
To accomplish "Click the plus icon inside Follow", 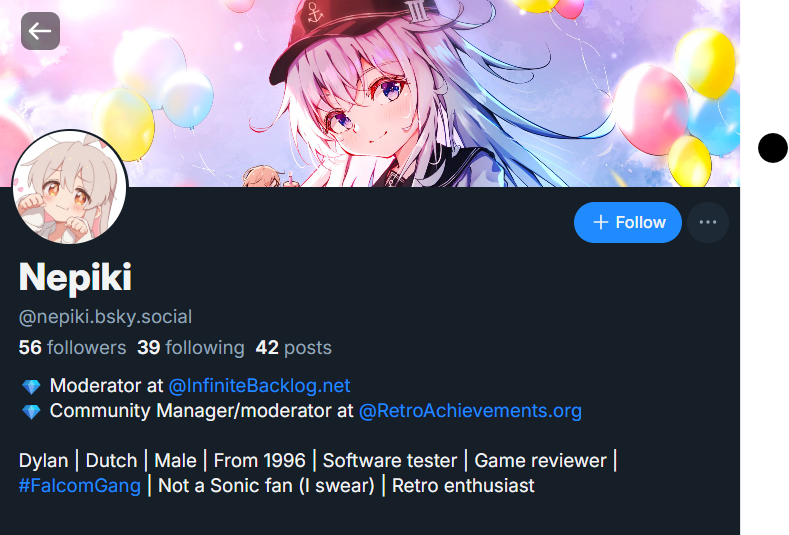I will (x=600, y=222).
